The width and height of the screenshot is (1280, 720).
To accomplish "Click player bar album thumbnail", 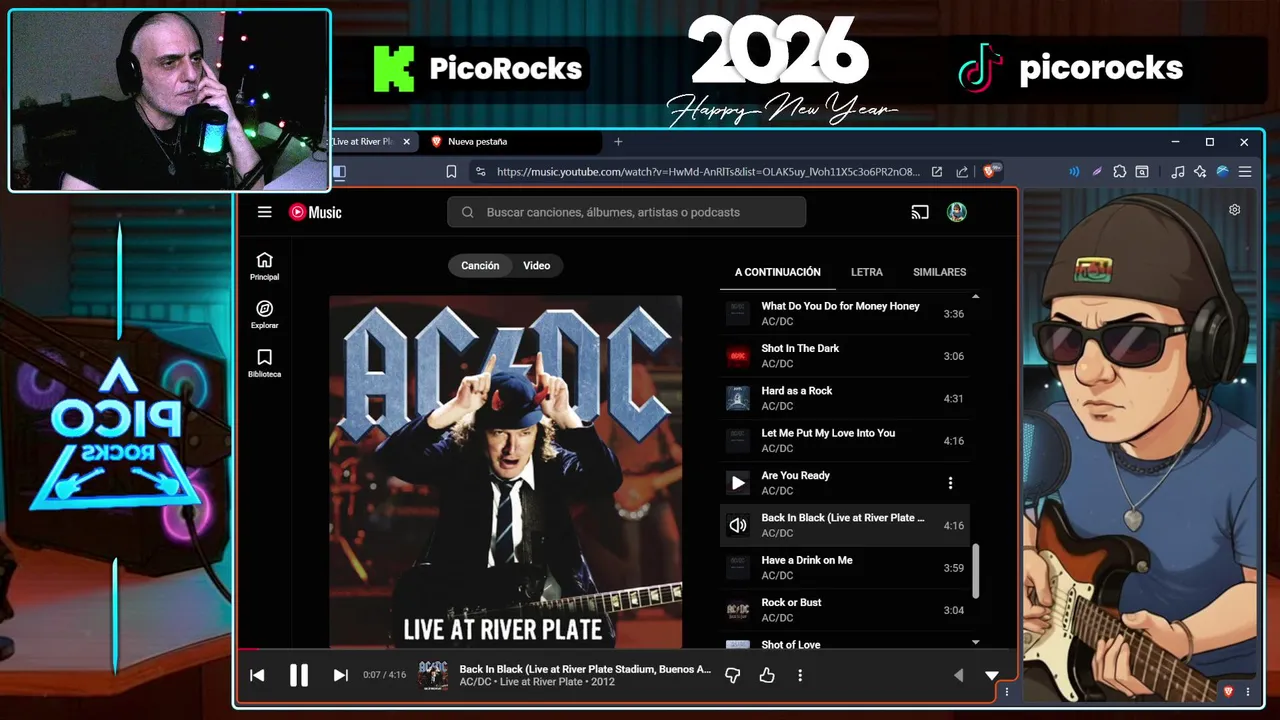I will pyautogui.click(x=433, y=675).
